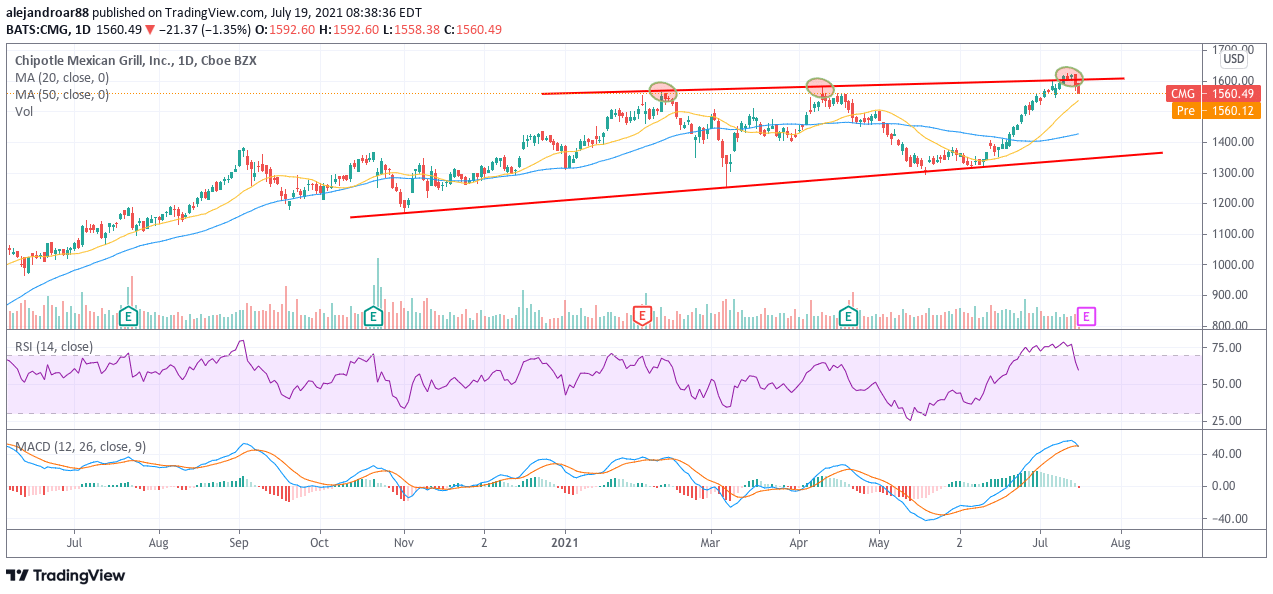Click the 1000.00 price axis label
1273x594 pixels.
coord(1233,265)
